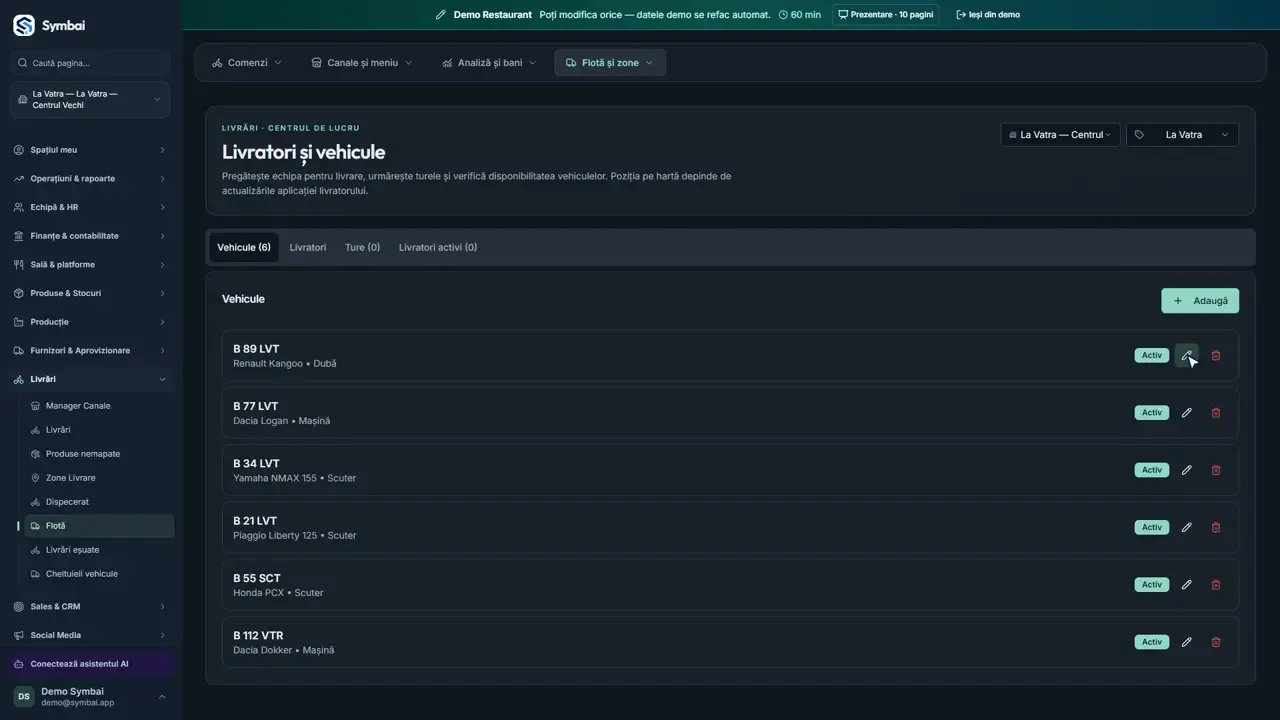Open Prezentare · 10 pagini button
1280x720 pixels.
[885, 15]
